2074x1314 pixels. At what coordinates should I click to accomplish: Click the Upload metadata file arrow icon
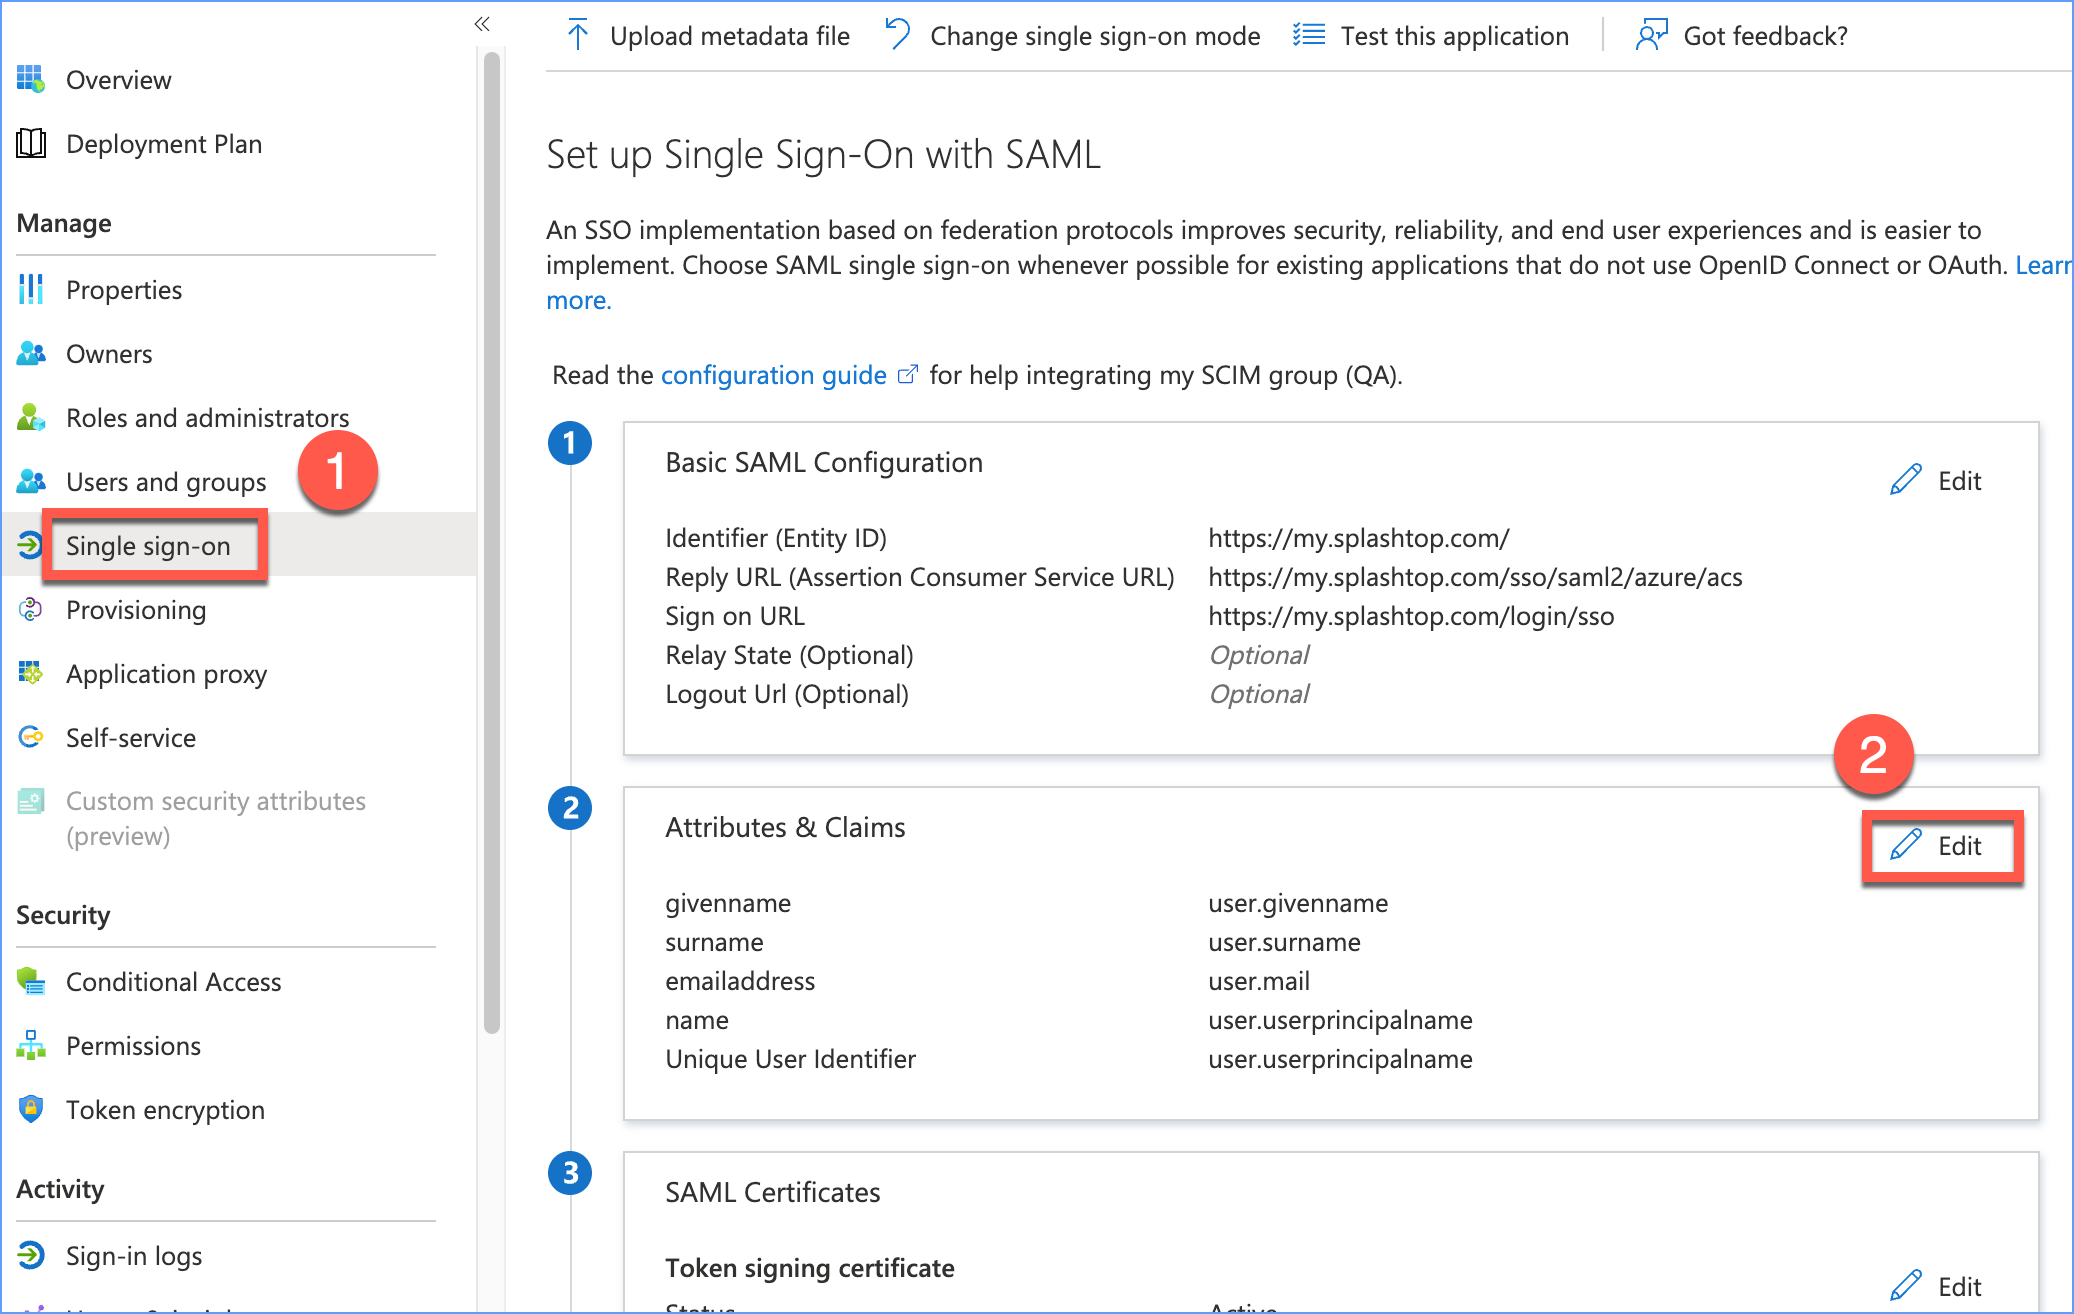578,35
